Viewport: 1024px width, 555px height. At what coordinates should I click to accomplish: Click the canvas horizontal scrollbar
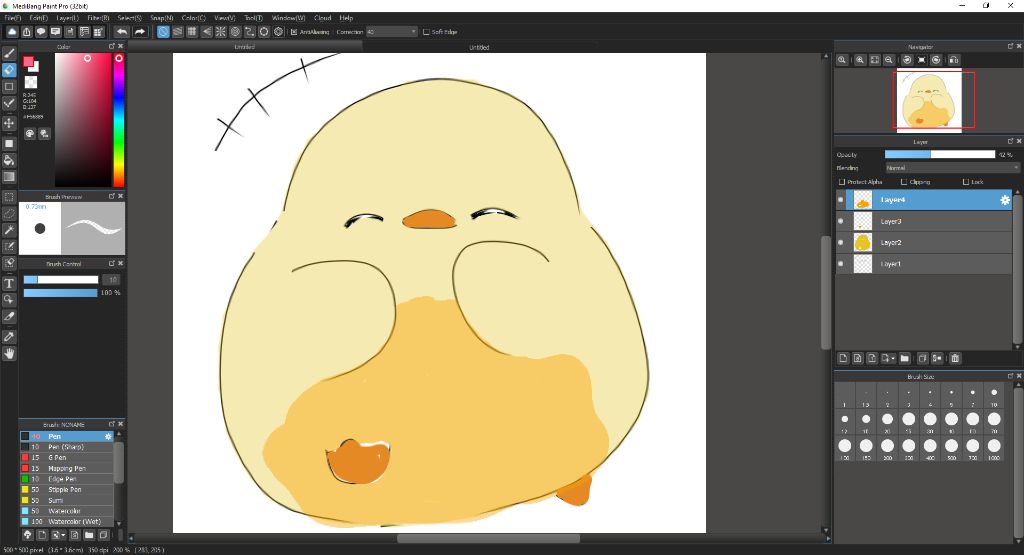coord(488,539)
